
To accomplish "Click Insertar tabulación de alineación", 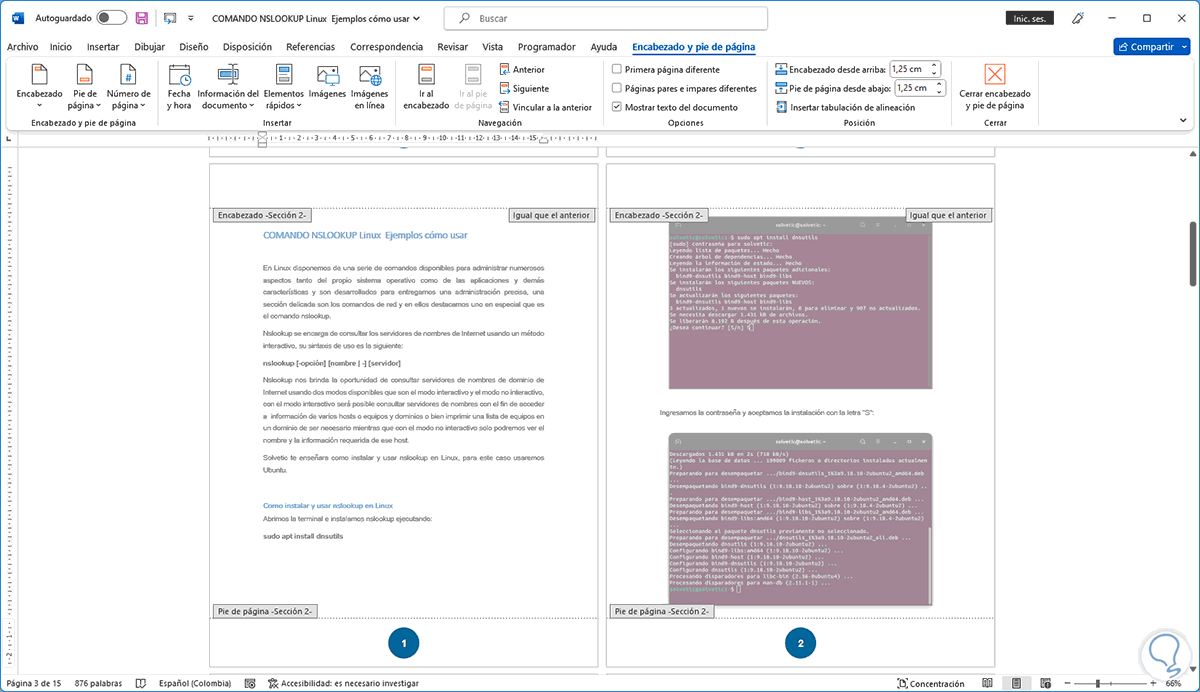I will [845, 107].
